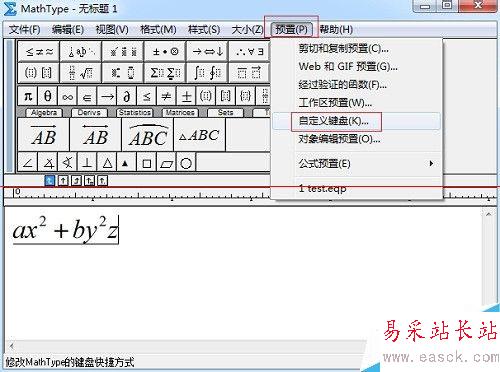This screenshot has width=500, height=372.
Task: Insert the double-arrow AB template
Action: tap(96, 135)
